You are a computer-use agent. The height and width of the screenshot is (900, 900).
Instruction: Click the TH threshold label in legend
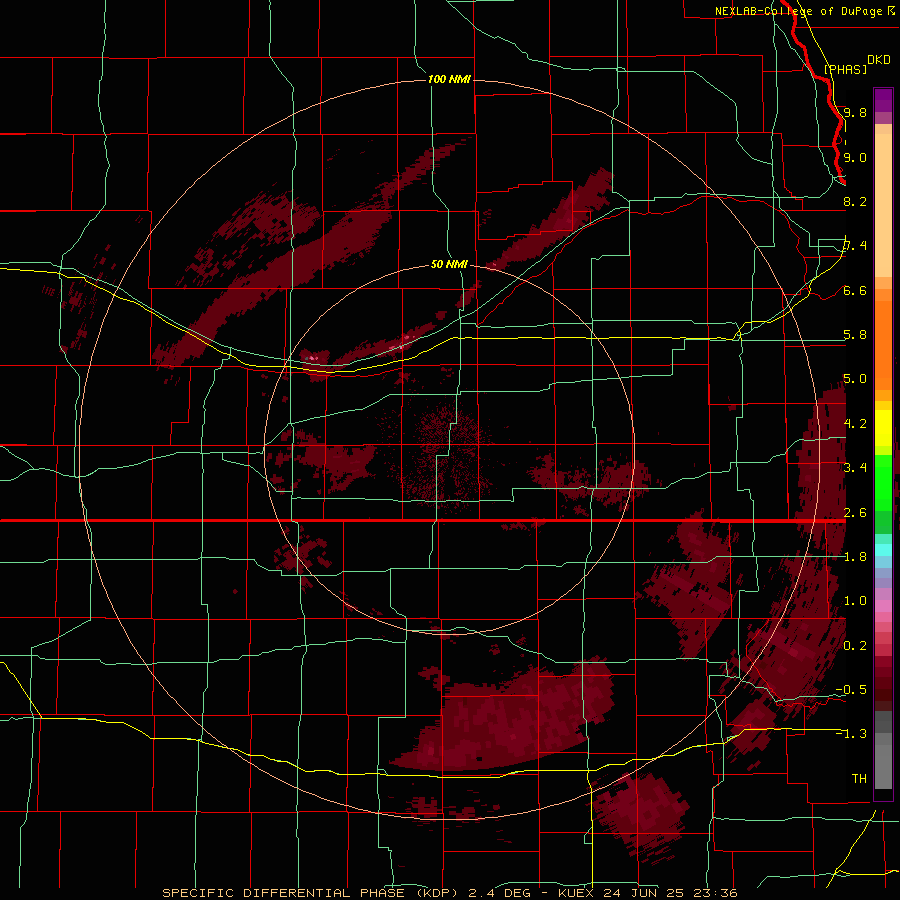[859, 779]
